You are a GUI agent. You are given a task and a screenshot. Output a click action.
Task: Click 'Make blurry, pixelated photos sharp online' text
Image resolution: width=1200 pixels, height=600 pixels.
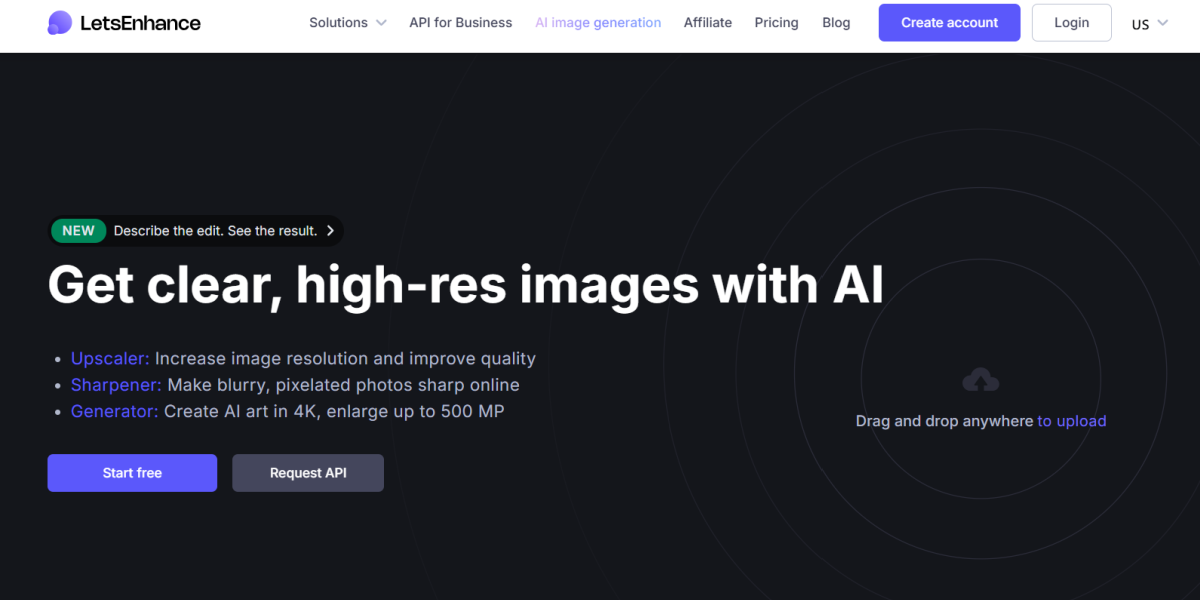(x=343, y=385)
